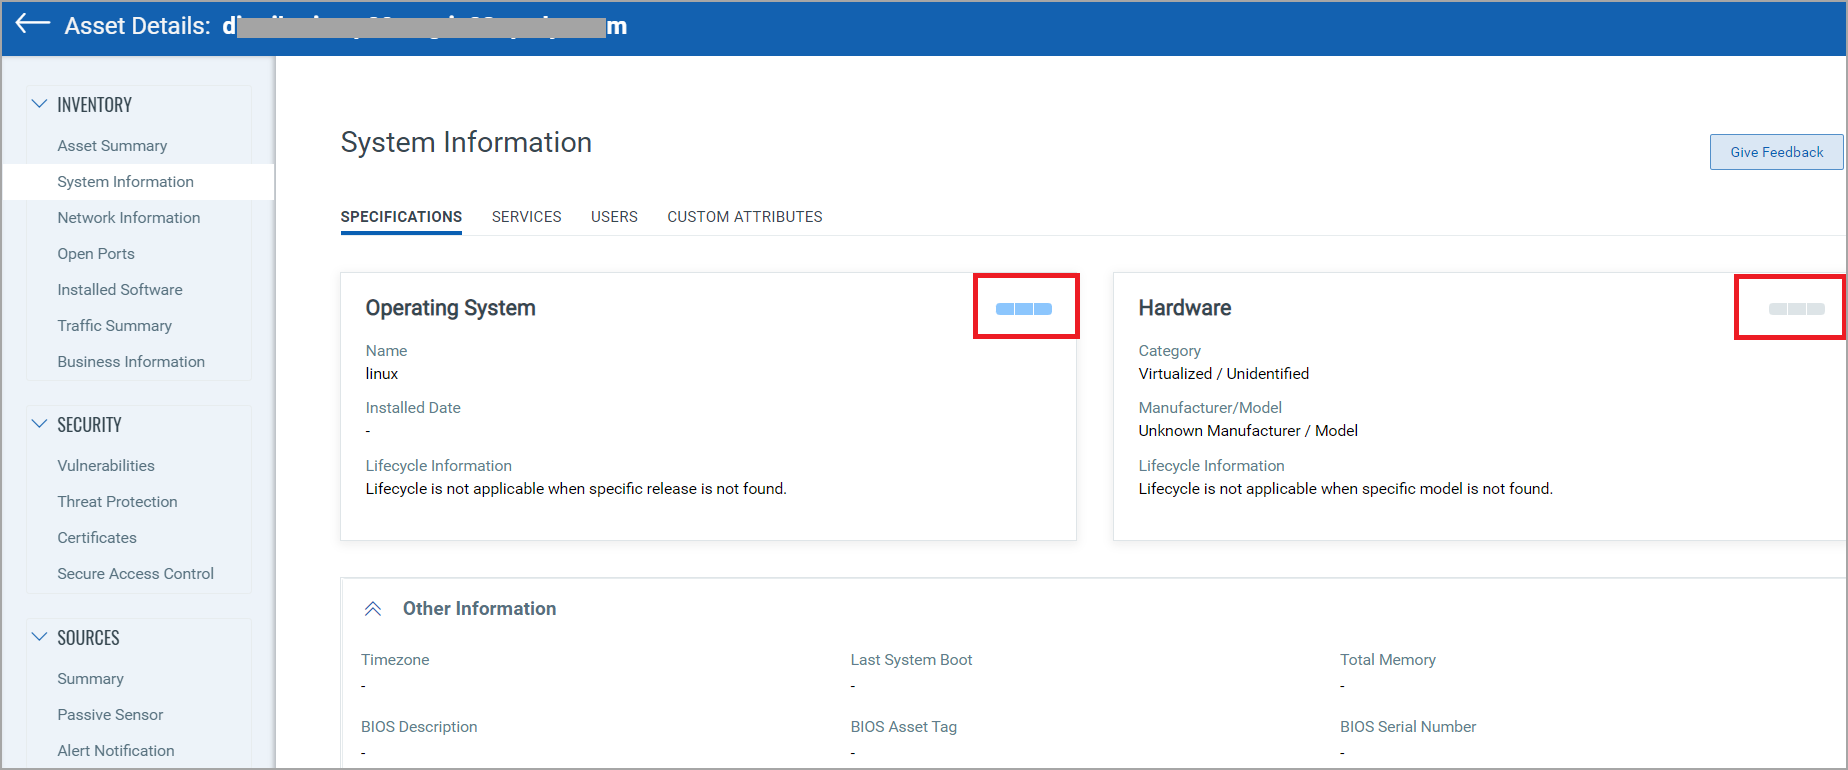Screen dimensions: 1848x770
Task: Open Passive Sensor under Sources
Action: pyautogui.click(x=110, y=715)
